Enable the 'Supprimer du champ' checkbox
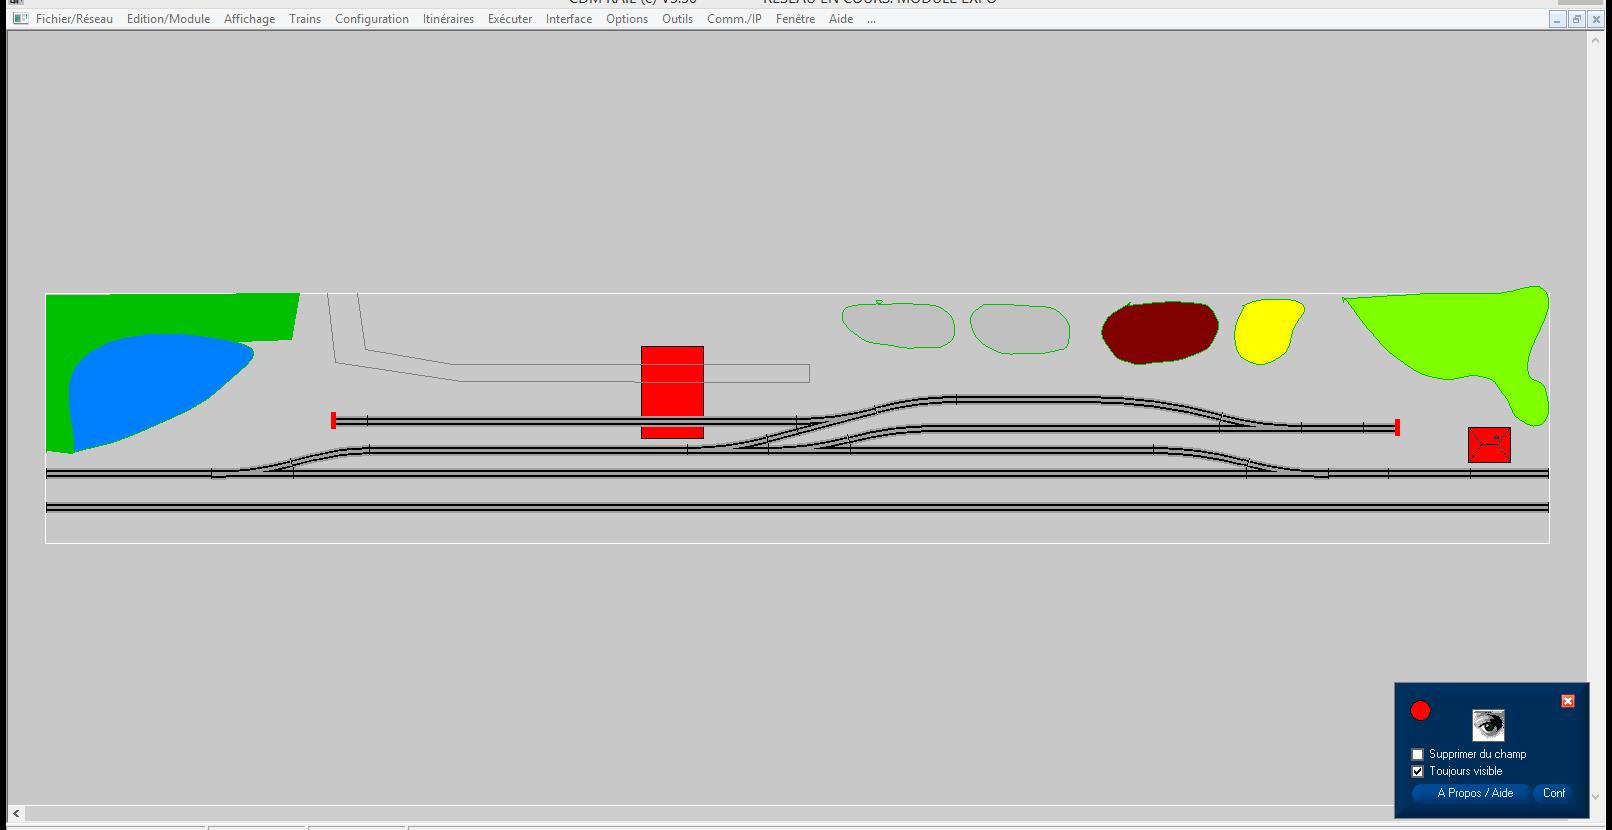The width and height of the screenshot is (1612, 830). pos(1417,754)
